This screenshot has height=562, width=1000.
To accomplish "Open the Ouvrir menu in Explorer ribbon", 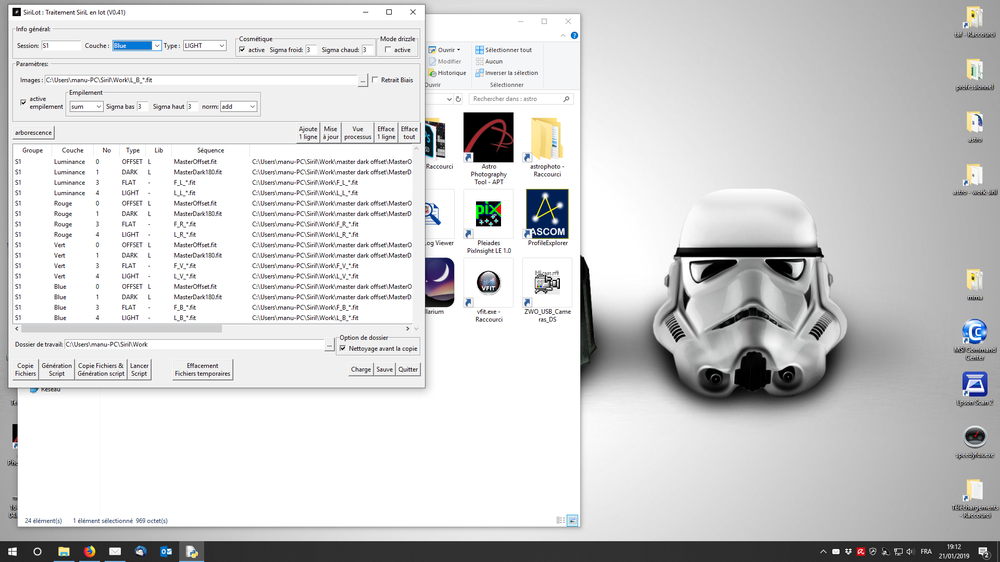I will 445,50.
